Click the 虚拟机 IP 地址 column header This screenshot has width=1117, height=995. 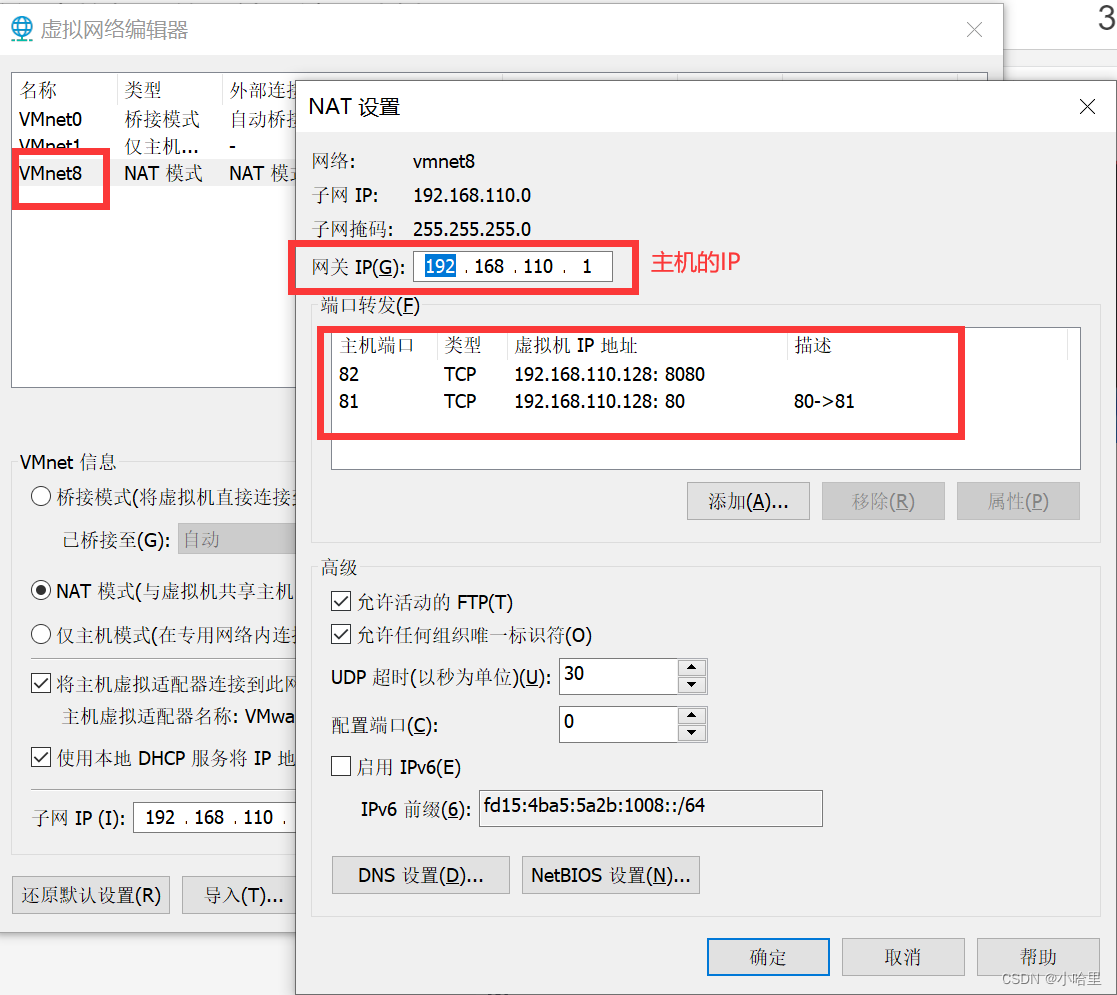[576, 345]
